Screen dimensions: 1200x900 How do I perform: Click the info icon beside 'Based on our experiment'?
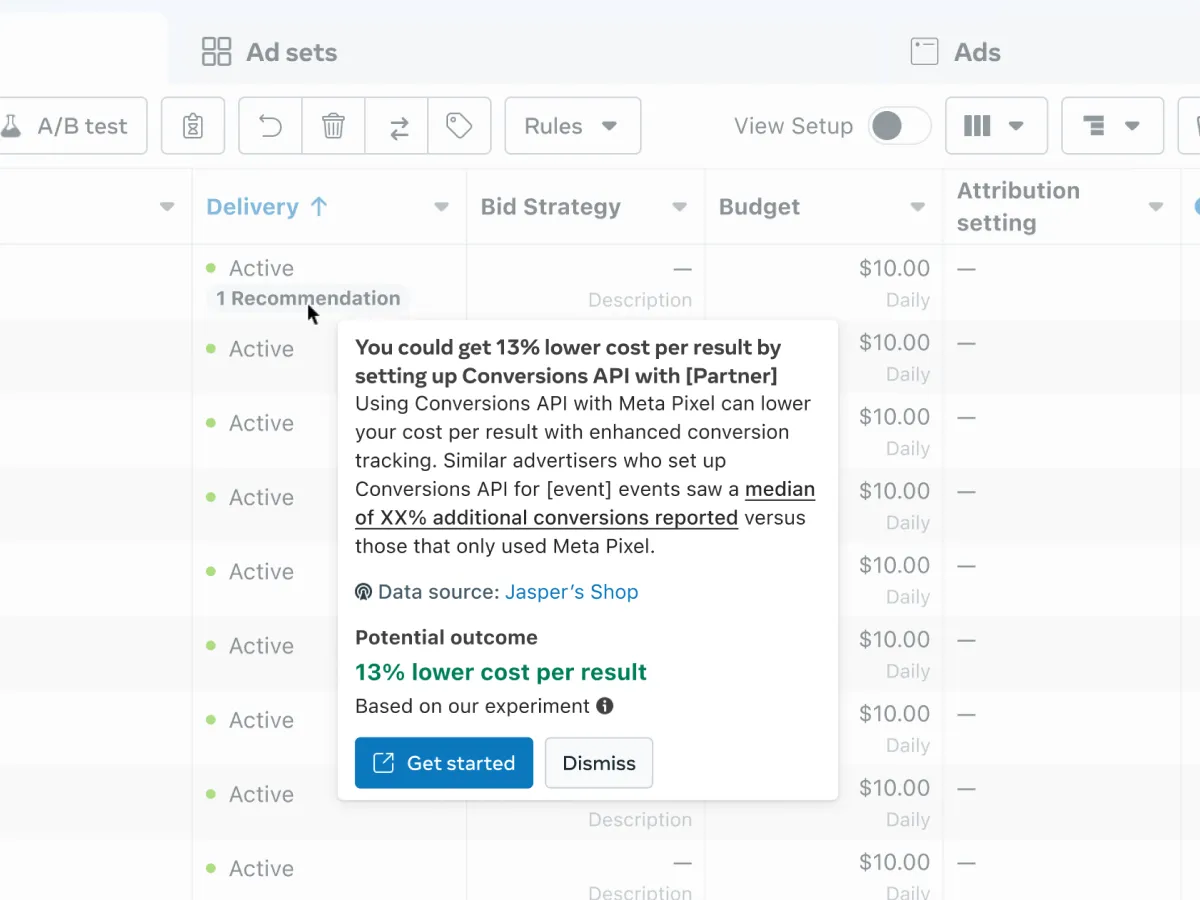pyautogui.click(x=605, y=706)
